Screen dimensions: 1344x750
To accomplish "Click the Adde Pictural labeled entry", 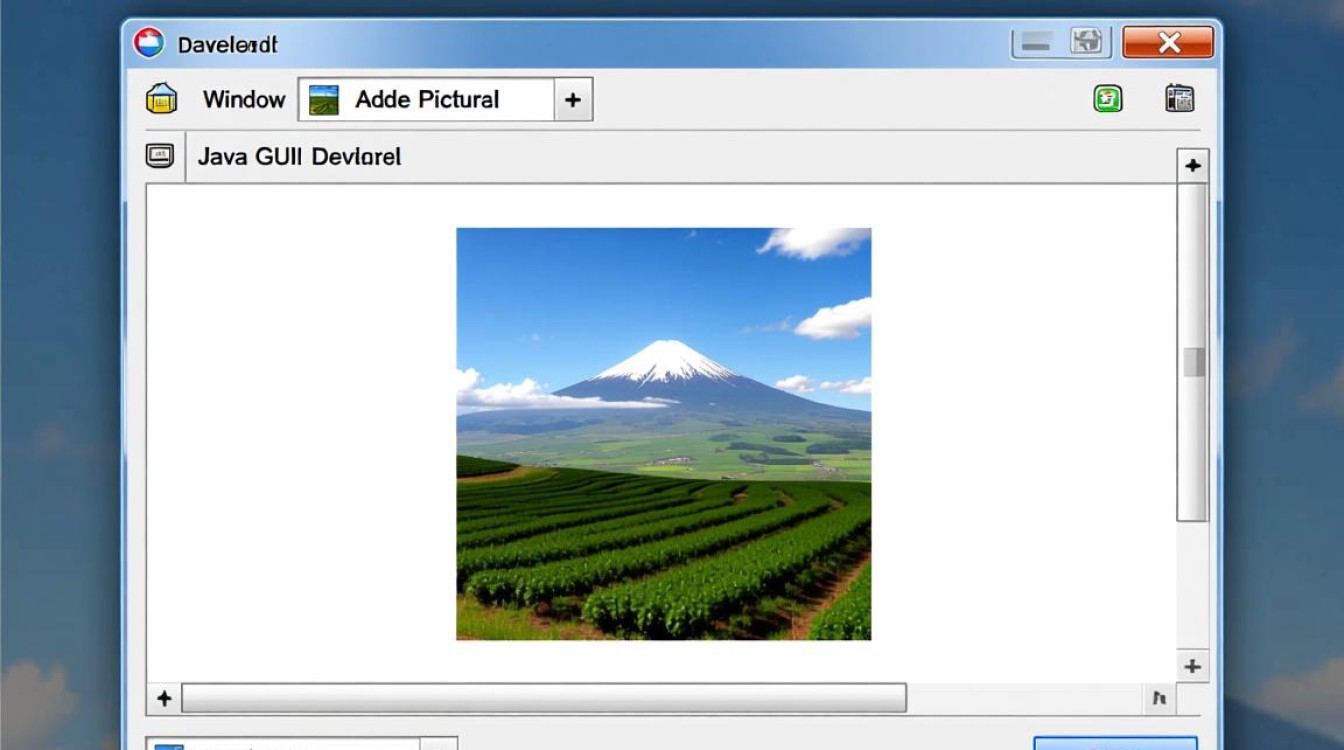I will tap(427, 99).
